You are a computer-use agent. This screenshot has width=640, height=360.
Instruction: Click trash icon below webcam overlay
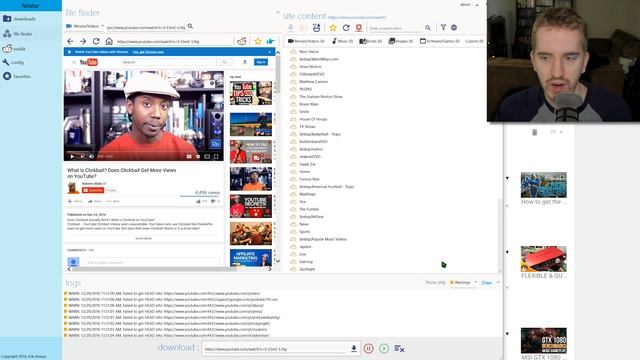coord(535,132)
